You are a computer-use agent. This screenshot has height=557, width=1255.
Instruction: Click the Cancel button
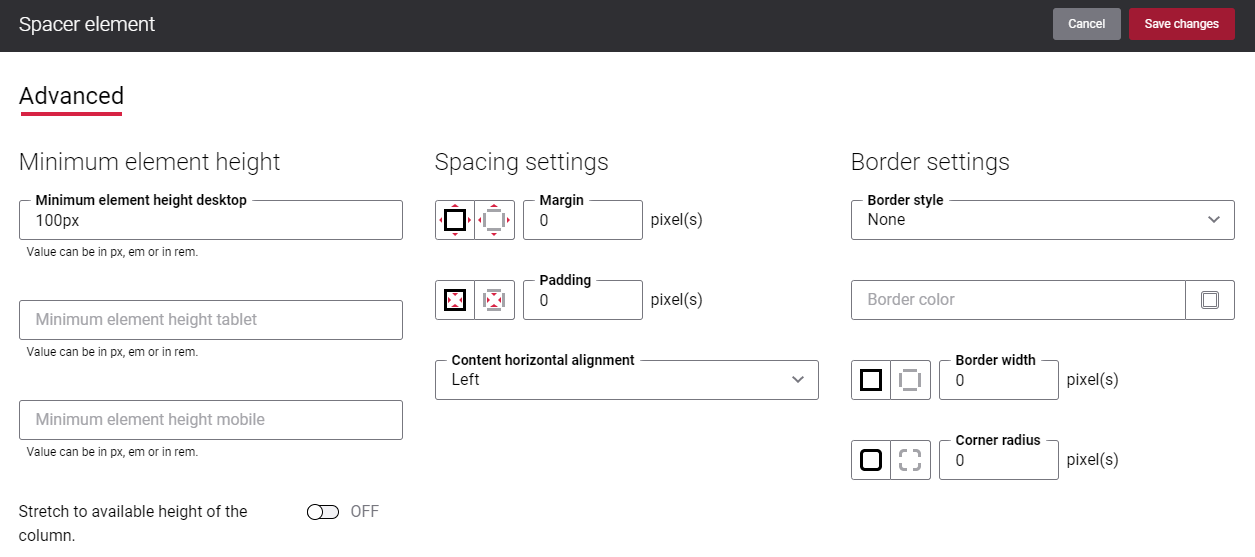[x=1087, y=24]
